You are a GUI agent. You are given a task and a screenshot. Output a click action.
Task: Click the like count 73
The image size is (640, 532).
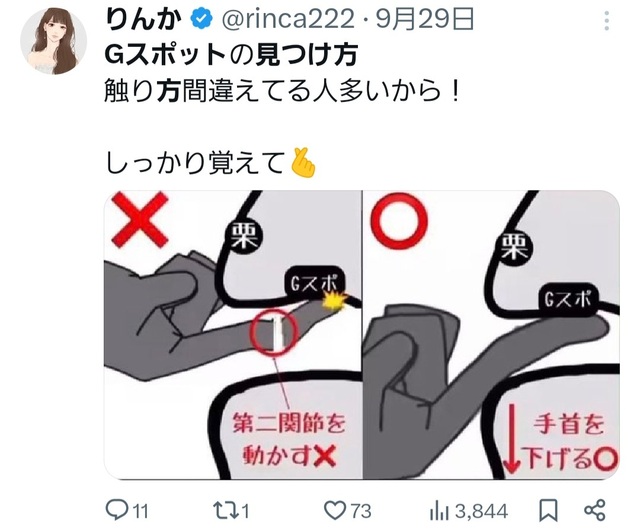(x=361, y=512)
